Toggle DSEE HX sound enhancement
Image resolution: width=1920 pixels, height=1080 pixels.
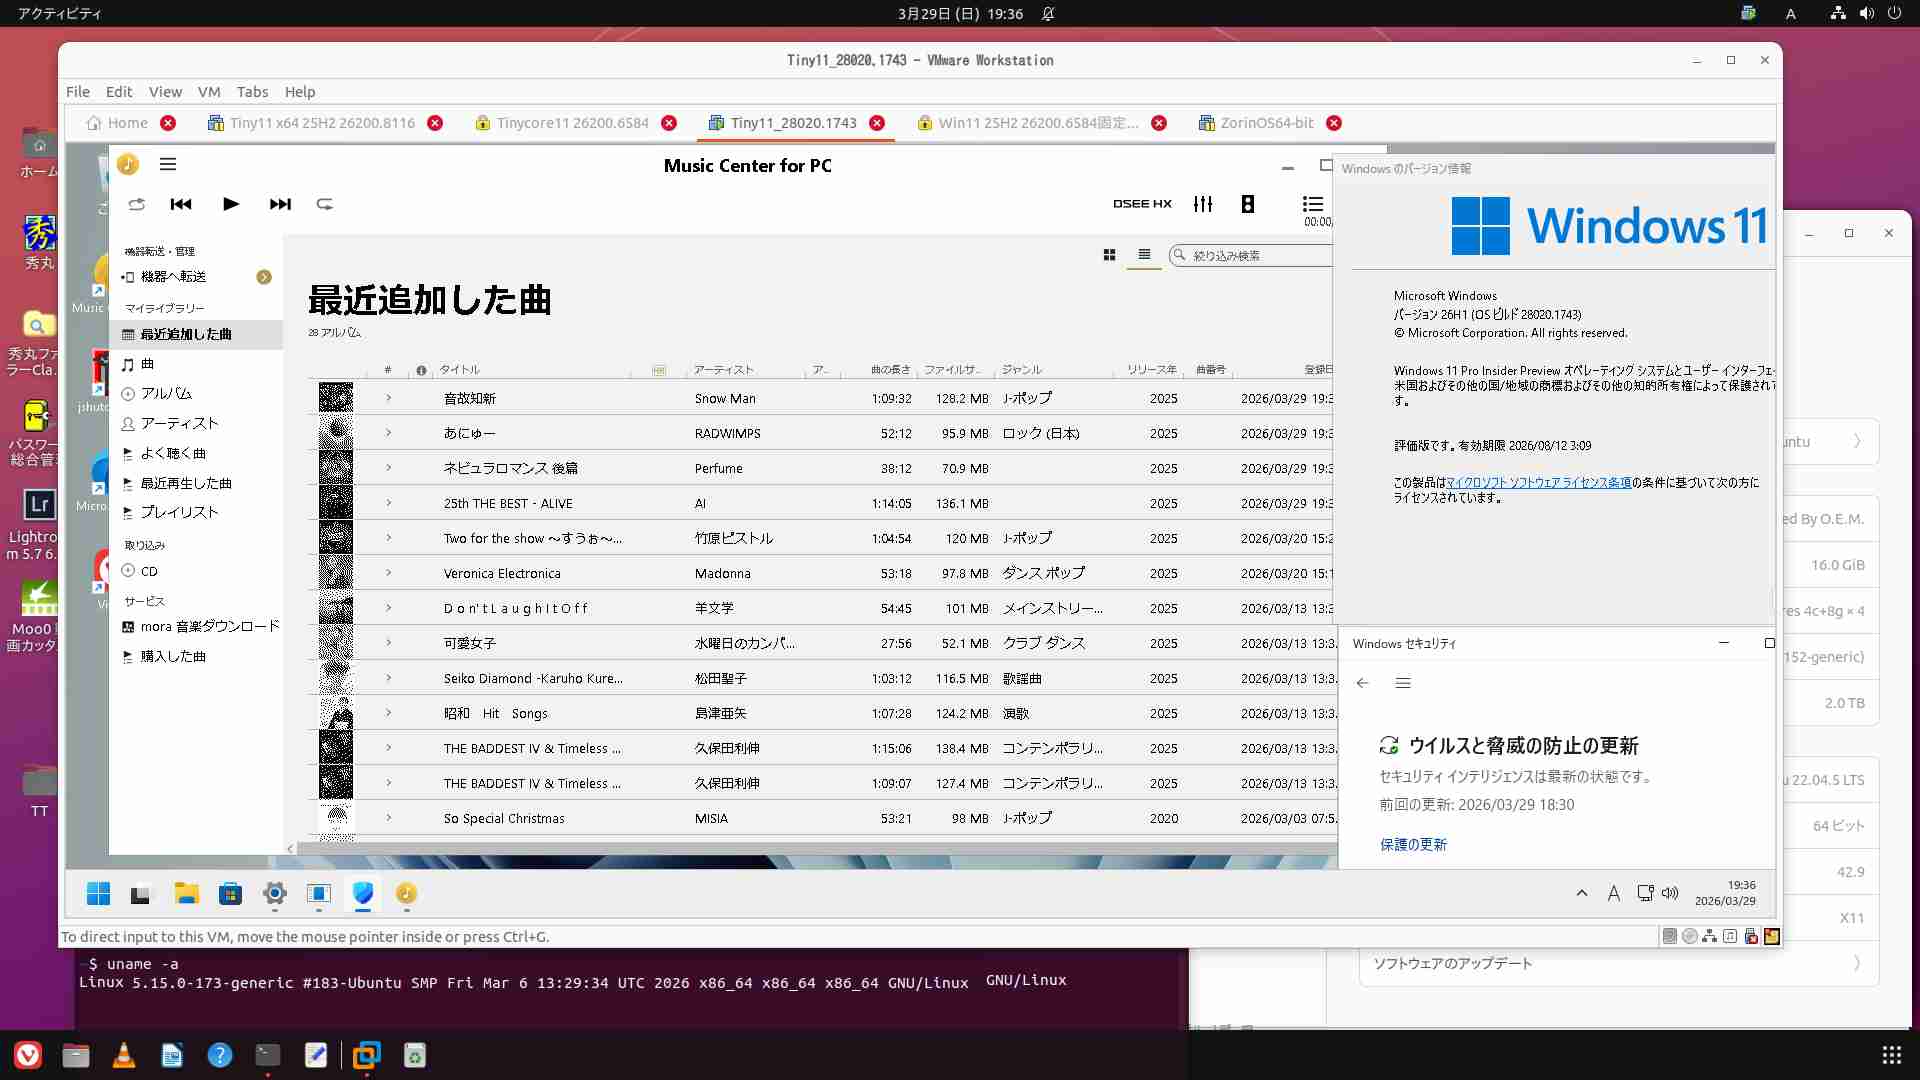[1142, 204]
